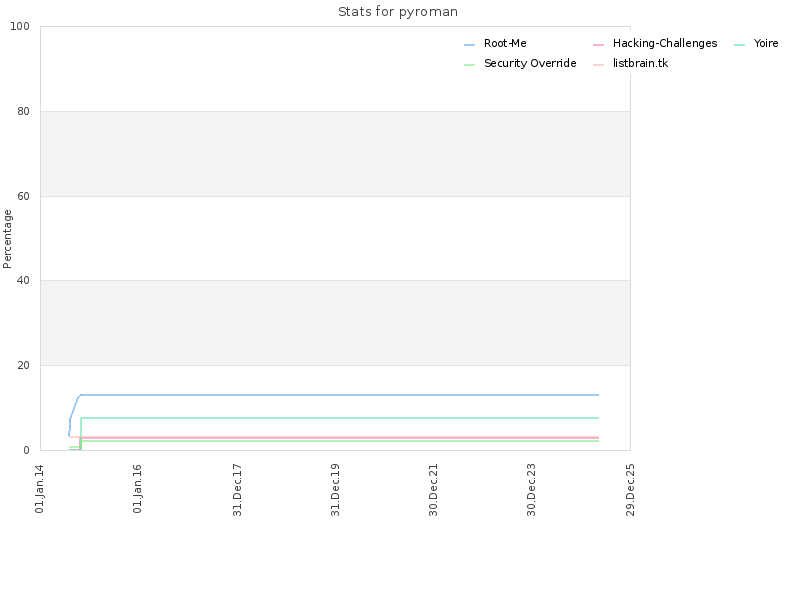Image resolution: width=800 pixels, height=600 pixels.
Task: Click the Security Override legend label
Action: click(x=530, y=63)
